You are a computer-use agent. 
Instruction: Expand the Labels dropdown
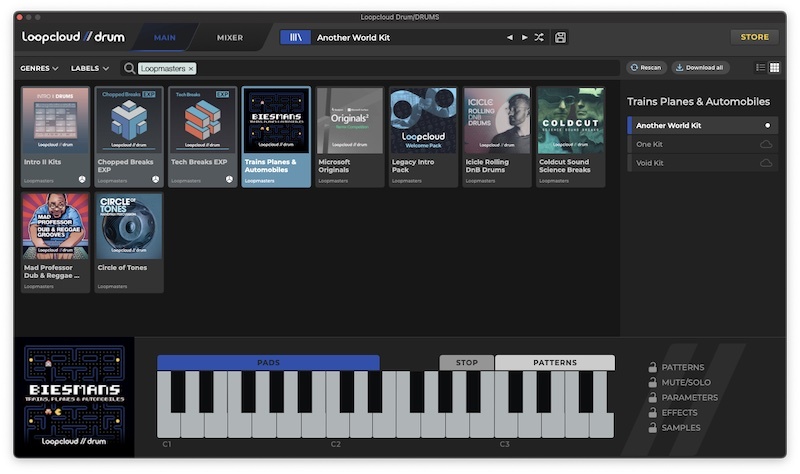click(x=90, y=68)
